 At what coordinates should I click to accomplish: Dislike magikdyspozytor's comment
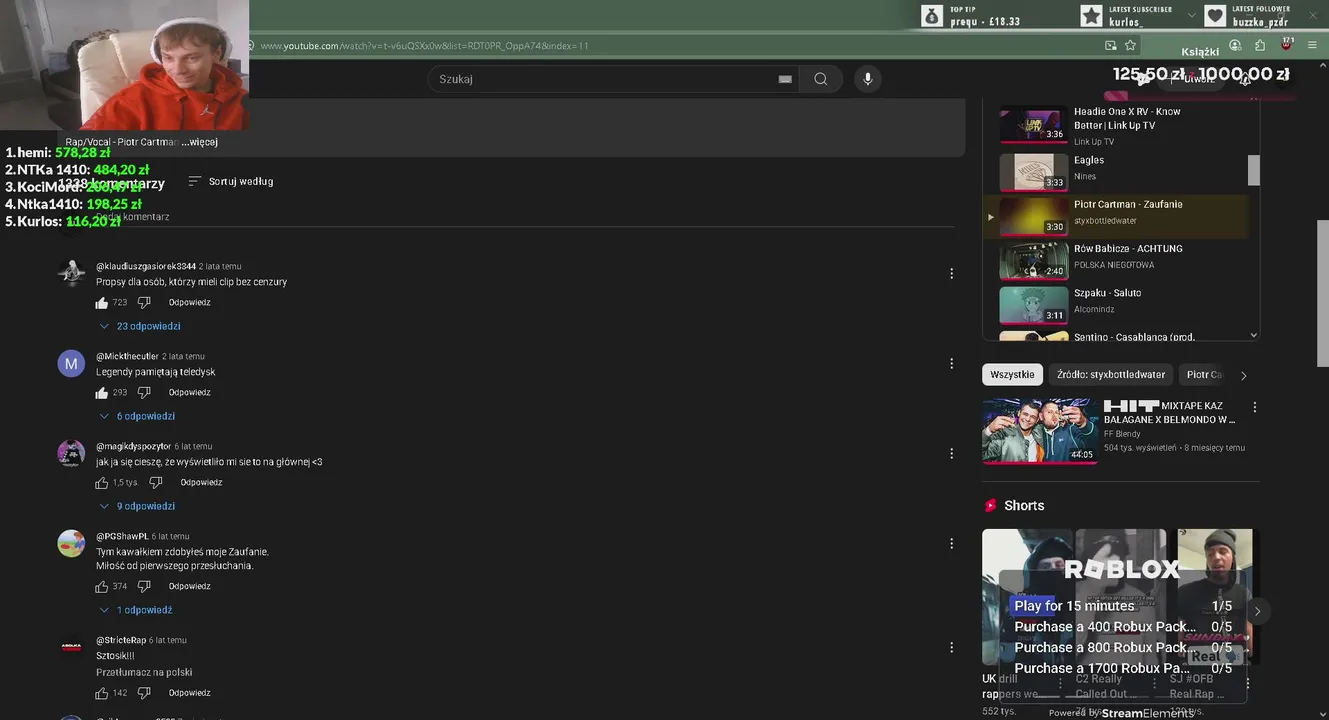156,482
